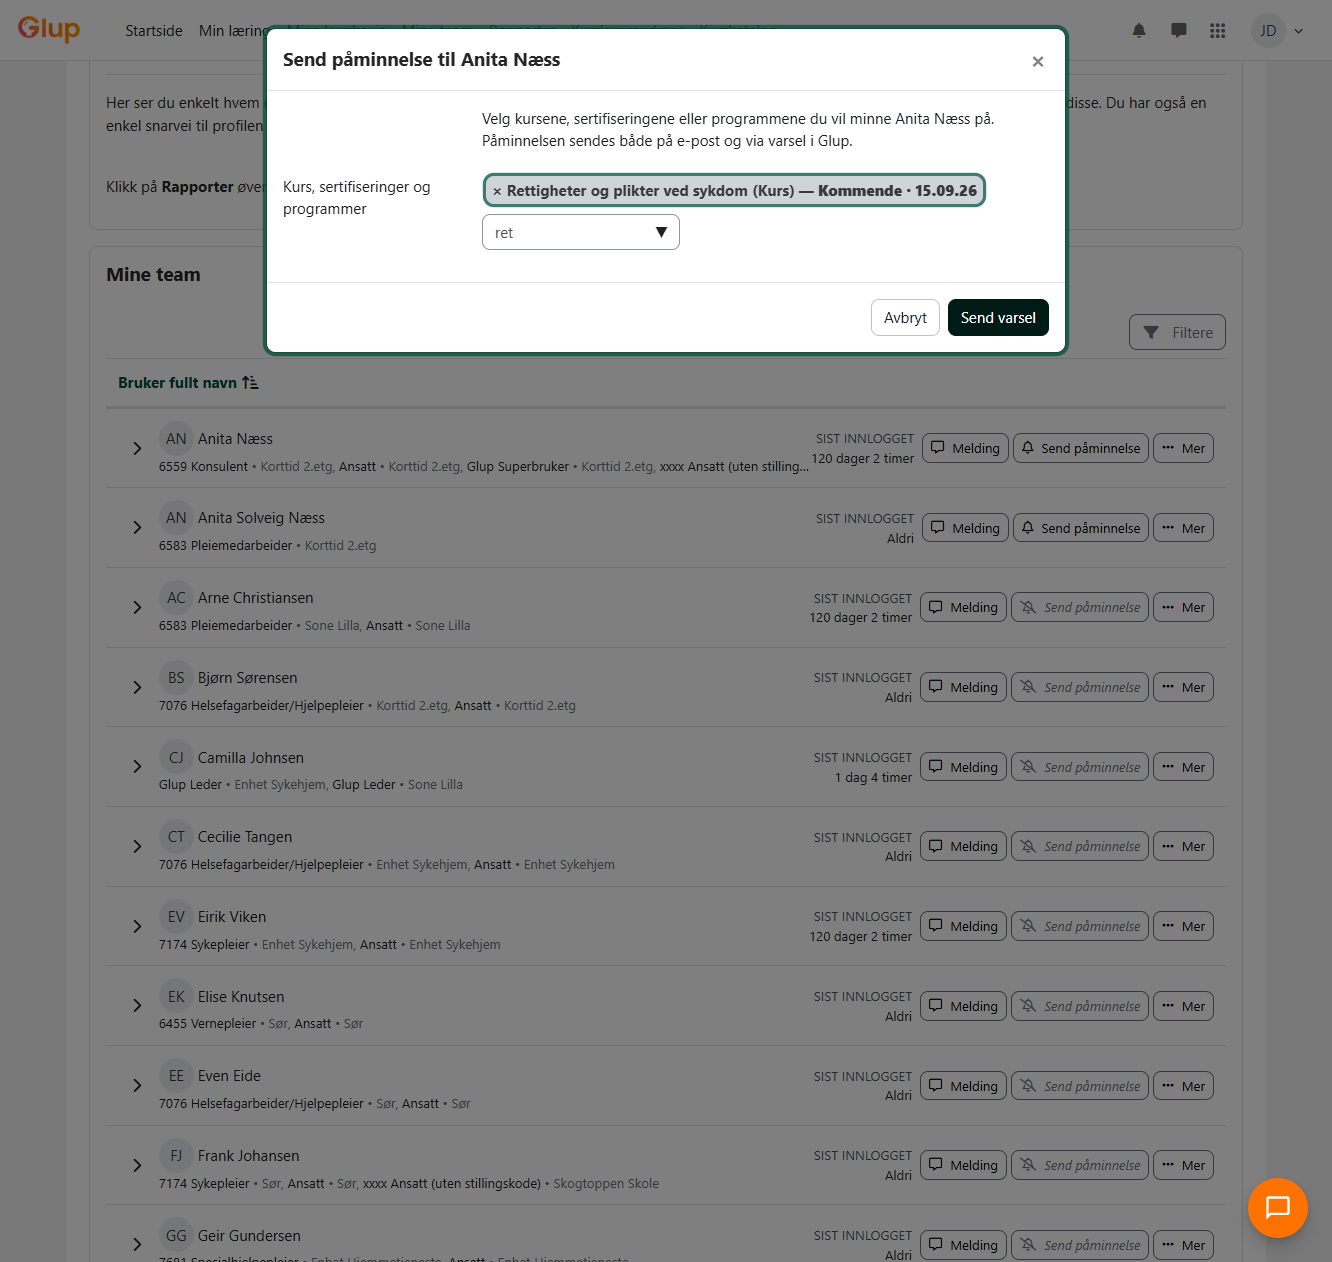
Task: Expand the Eirik Viken row
Action: [x=137, y=927]
